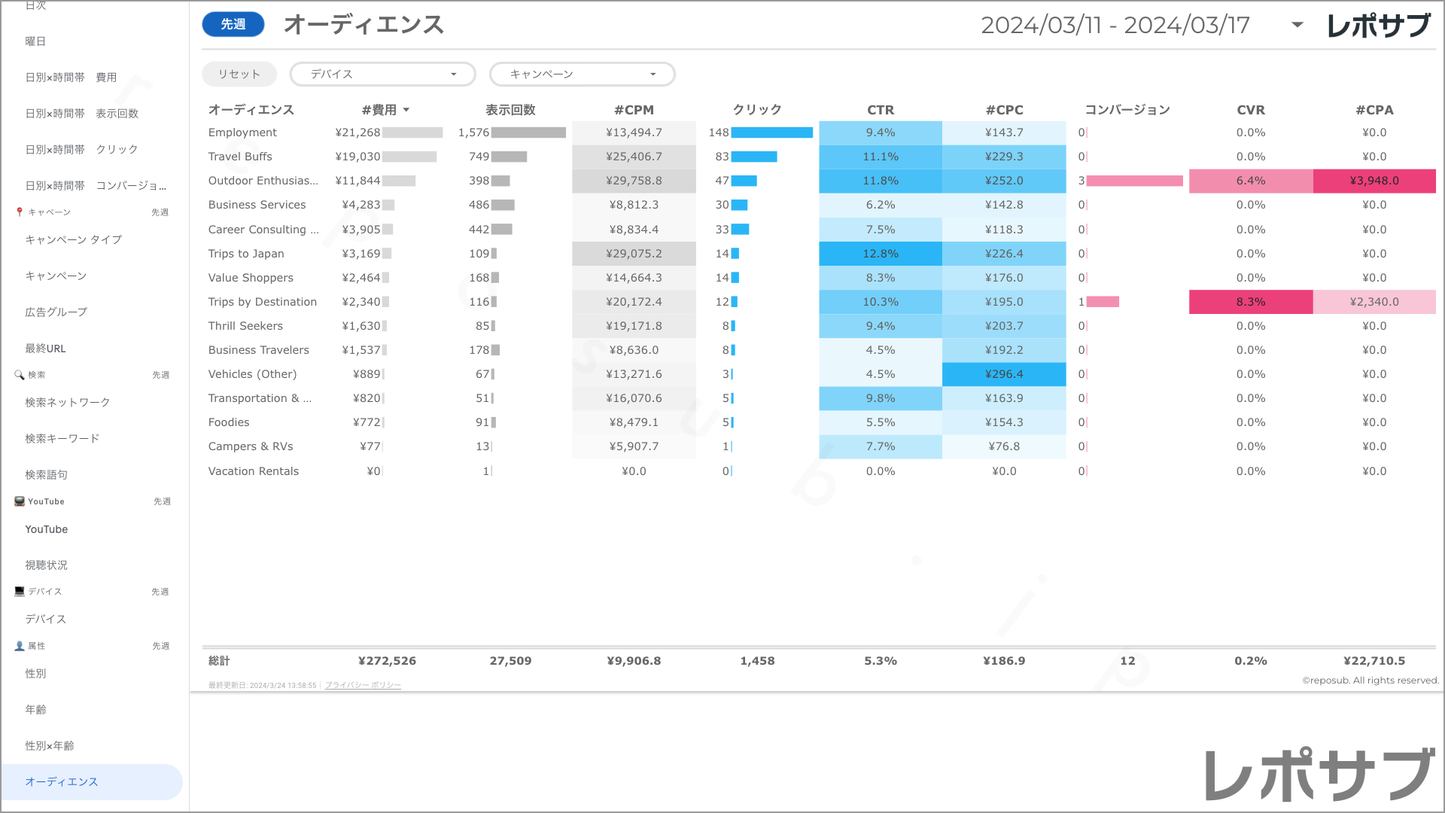Click the magnifier icon beside 検索 section

pos(19,375)
